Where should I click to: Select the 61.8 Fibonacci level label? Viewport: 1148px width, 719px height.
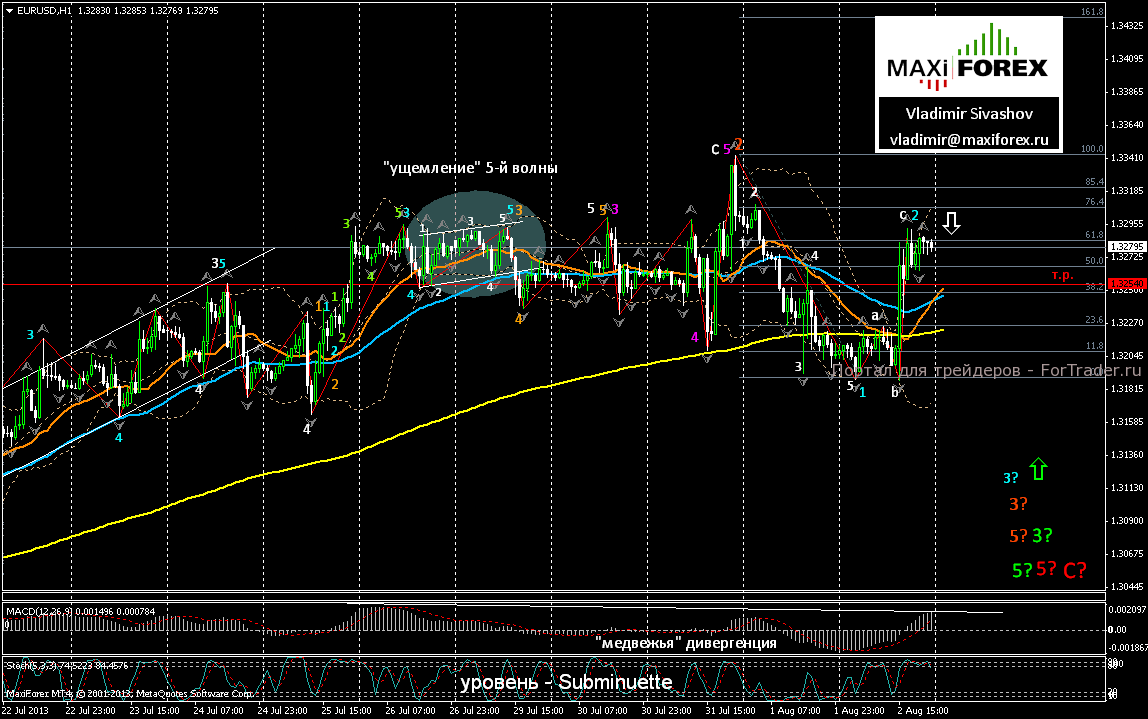click(1095, 234)
